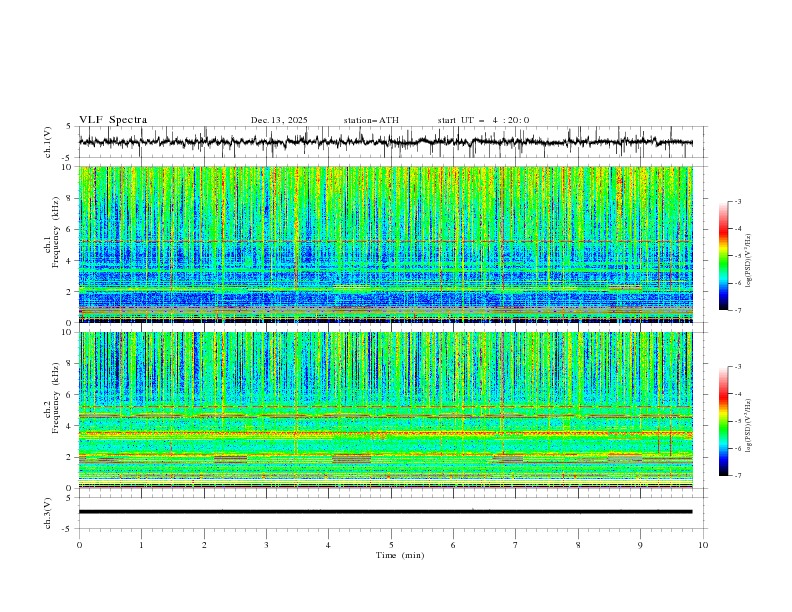Viewport: 792px width, 612px height.
Task: Click the 'Time (min)' axis title
Action: 400,555
